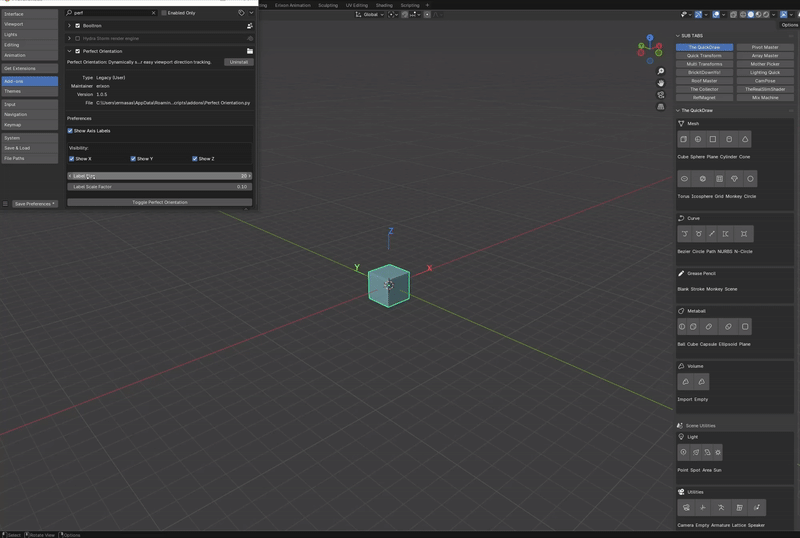Viewport: 800px width, 538px height.
Task: Disable the Perfect Orientation add-on checkbox
Action: [x=78, y=51]
